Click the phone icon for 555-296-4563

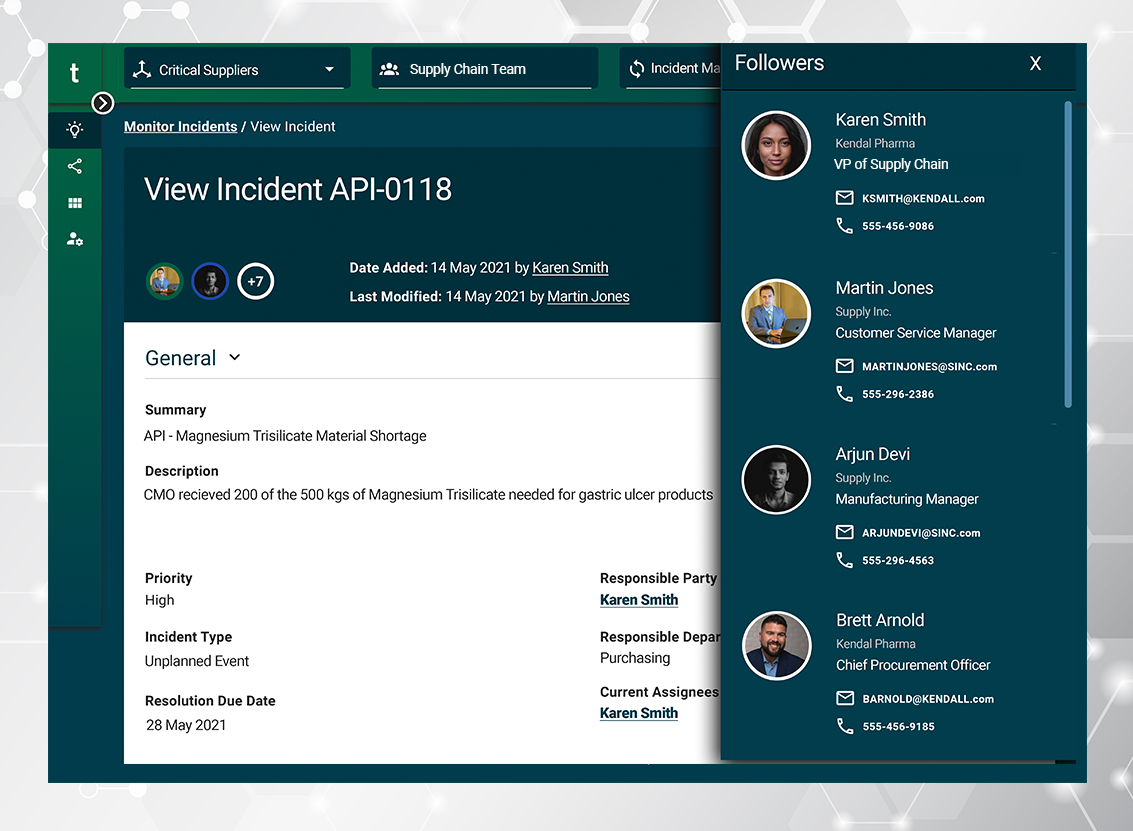845,560
